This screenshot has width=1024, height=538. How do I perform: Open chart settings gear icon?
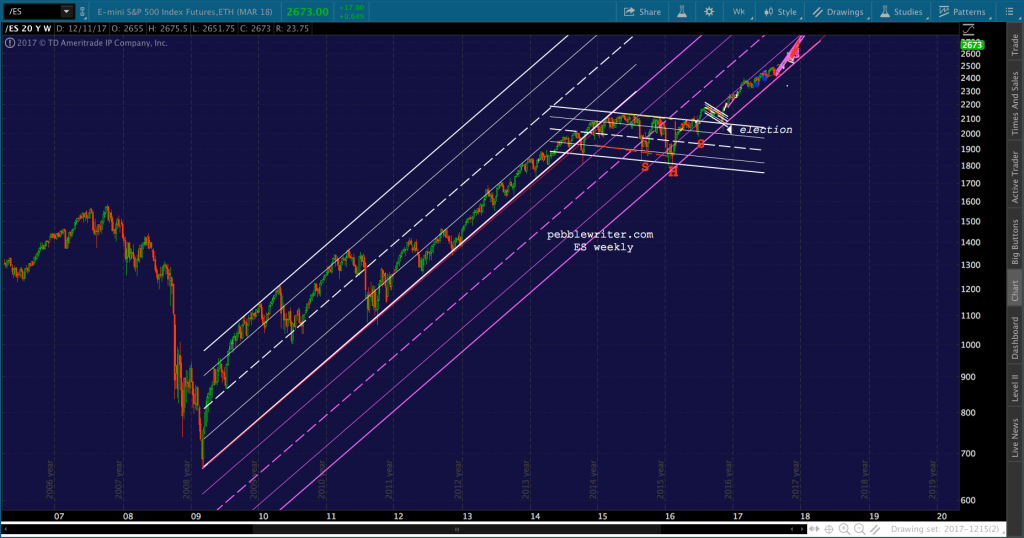[709, 12]
